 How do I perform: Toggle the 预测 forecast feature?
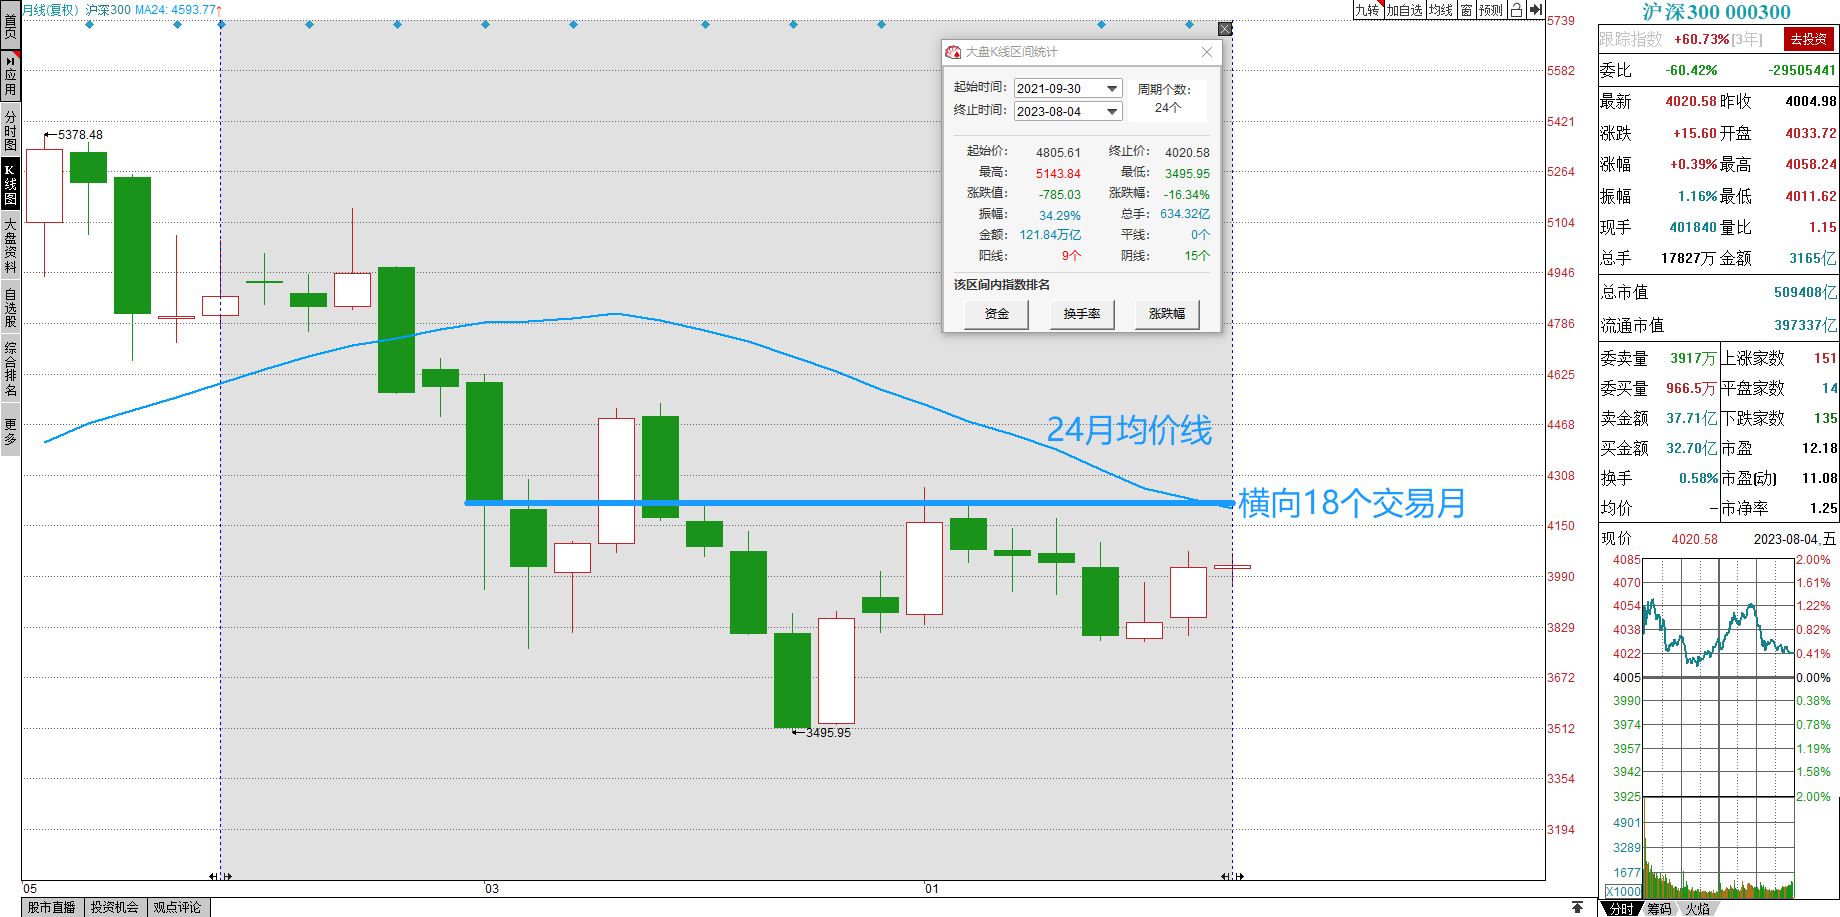tap(1490, 10)
